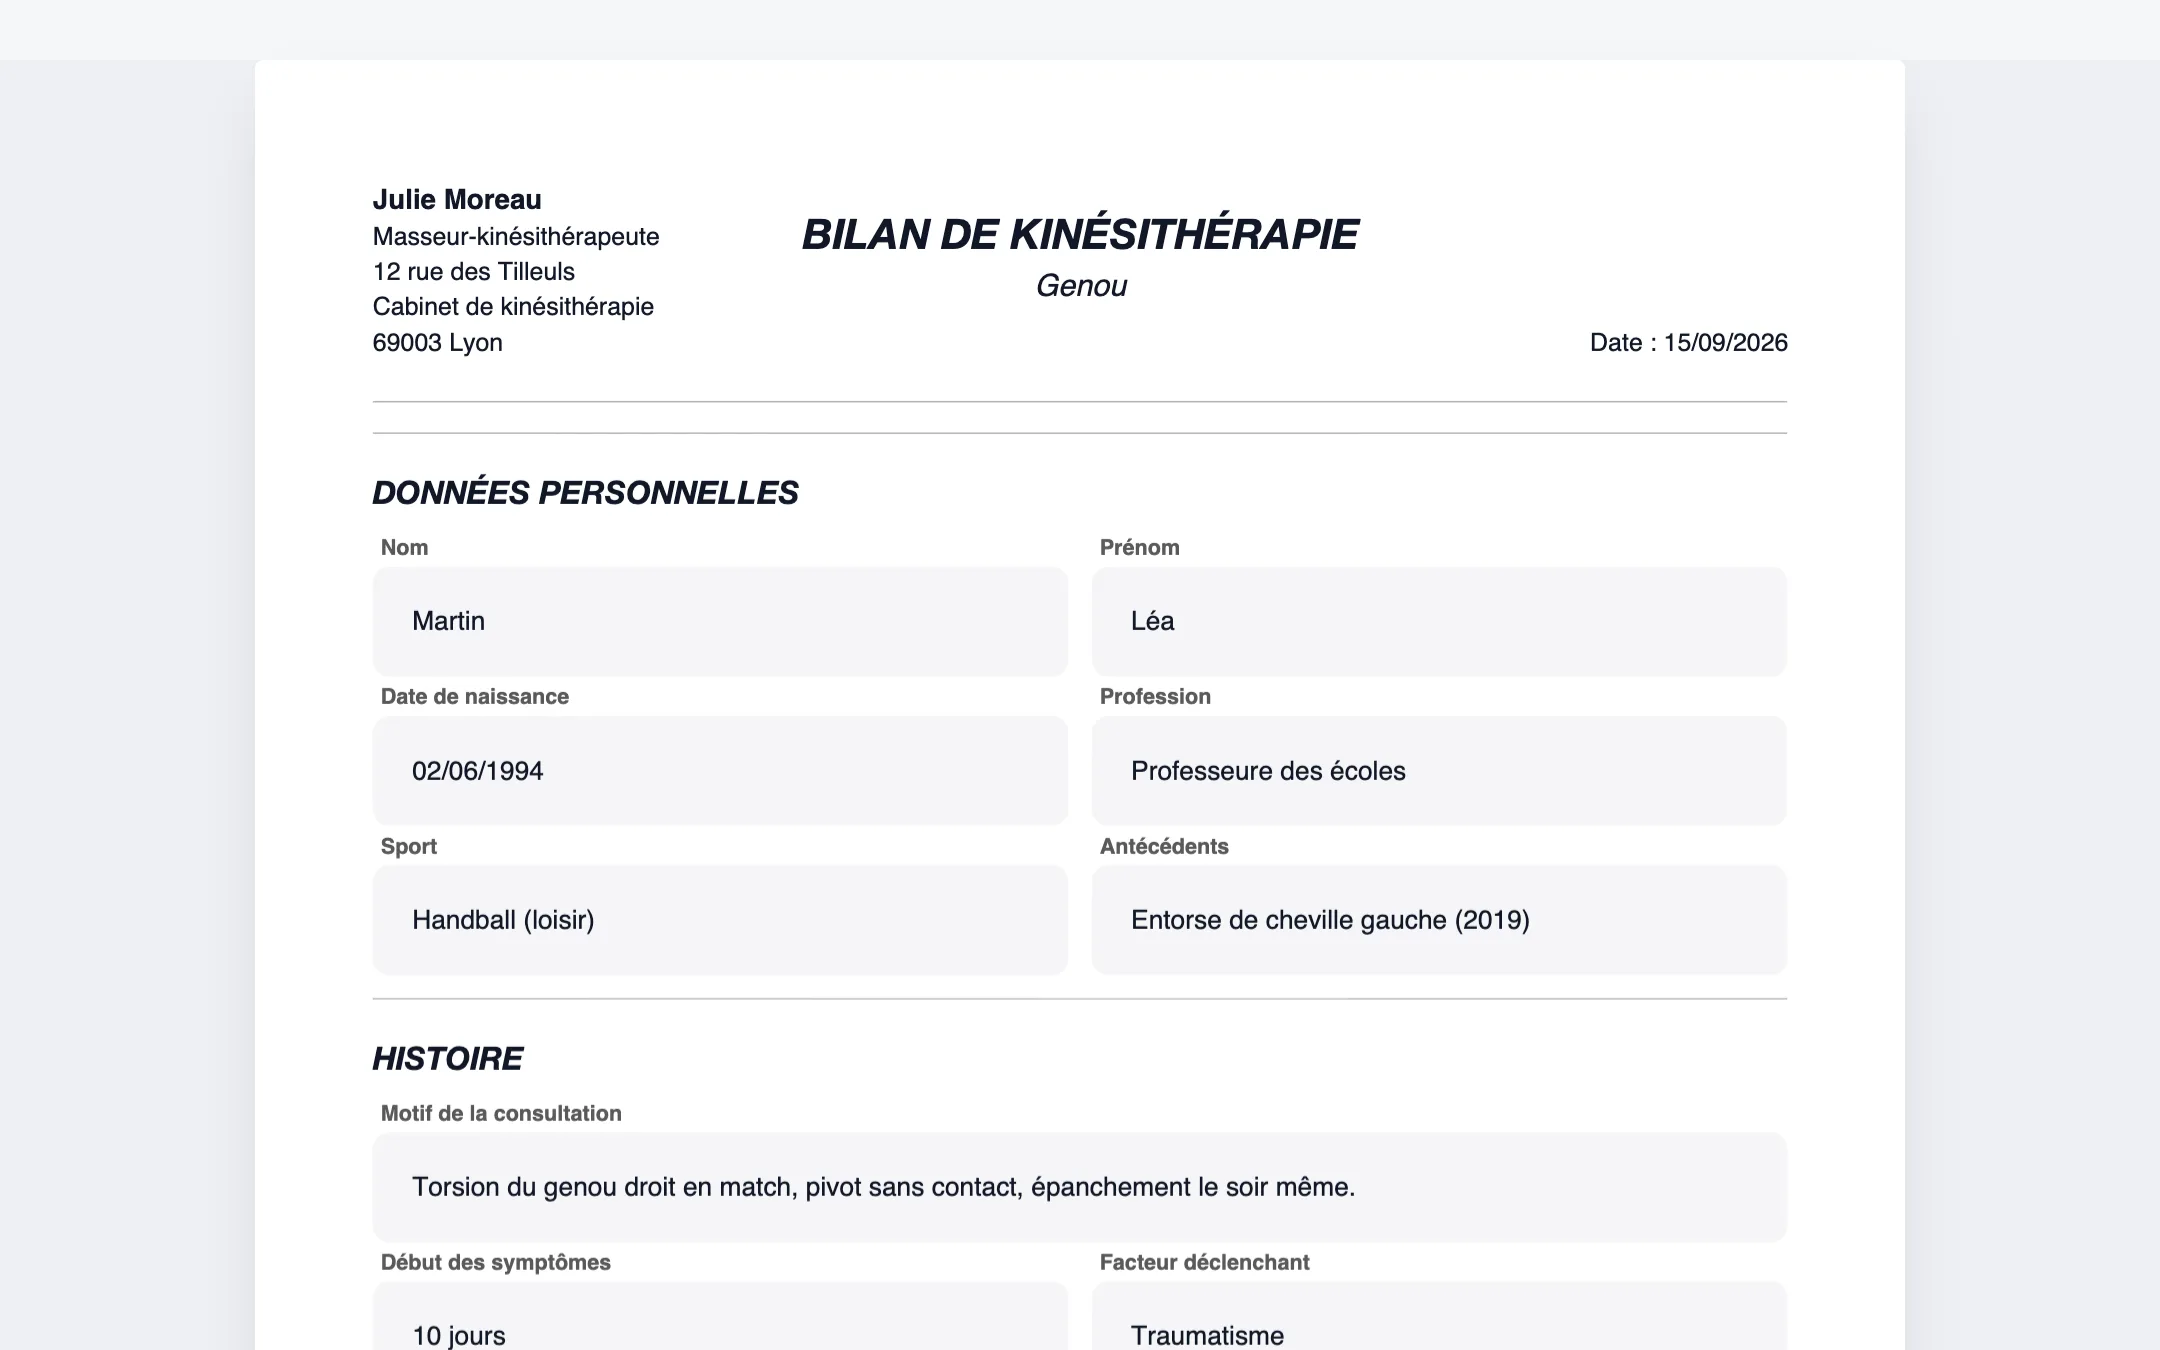Click the Motif de la consultation label
The height and width of the screenshot is (1350, 2160).
click(x=501, y=1114)
